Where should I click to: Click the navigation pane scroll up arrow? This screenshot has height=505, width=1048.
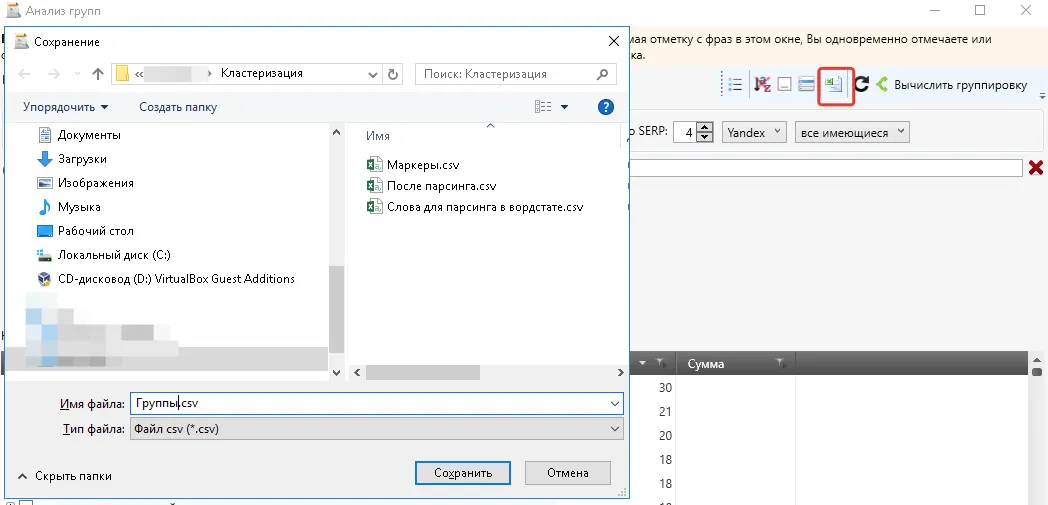click(336, 132)
